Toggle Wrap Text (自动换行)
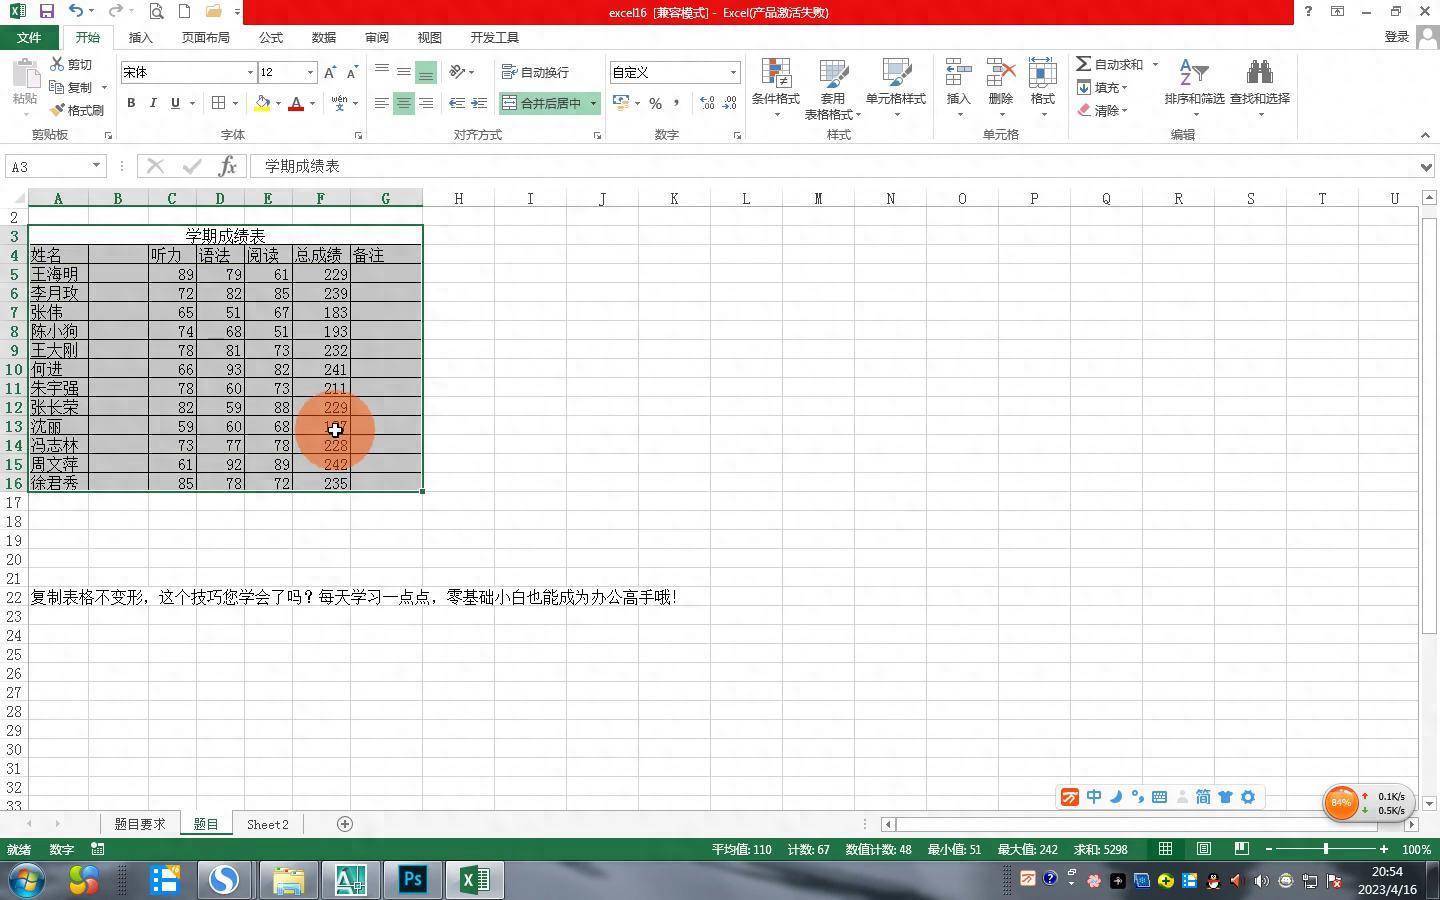 coord(535,72)
